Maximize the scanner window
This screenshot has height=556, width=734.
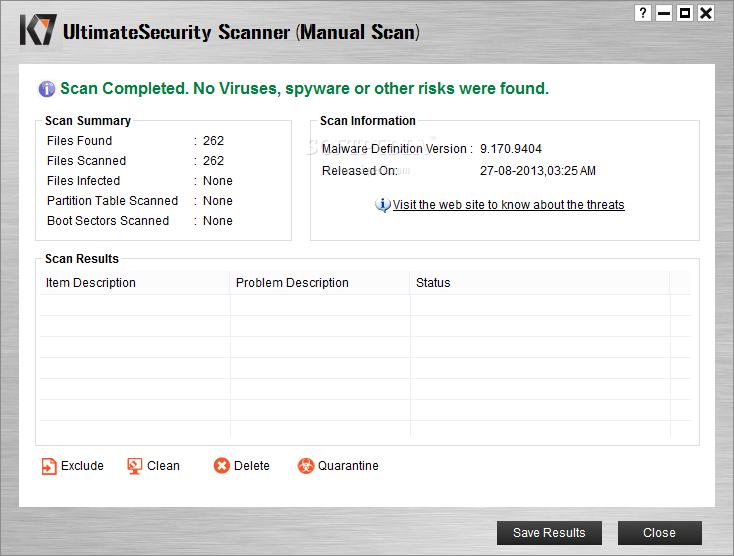coord(685,13)
